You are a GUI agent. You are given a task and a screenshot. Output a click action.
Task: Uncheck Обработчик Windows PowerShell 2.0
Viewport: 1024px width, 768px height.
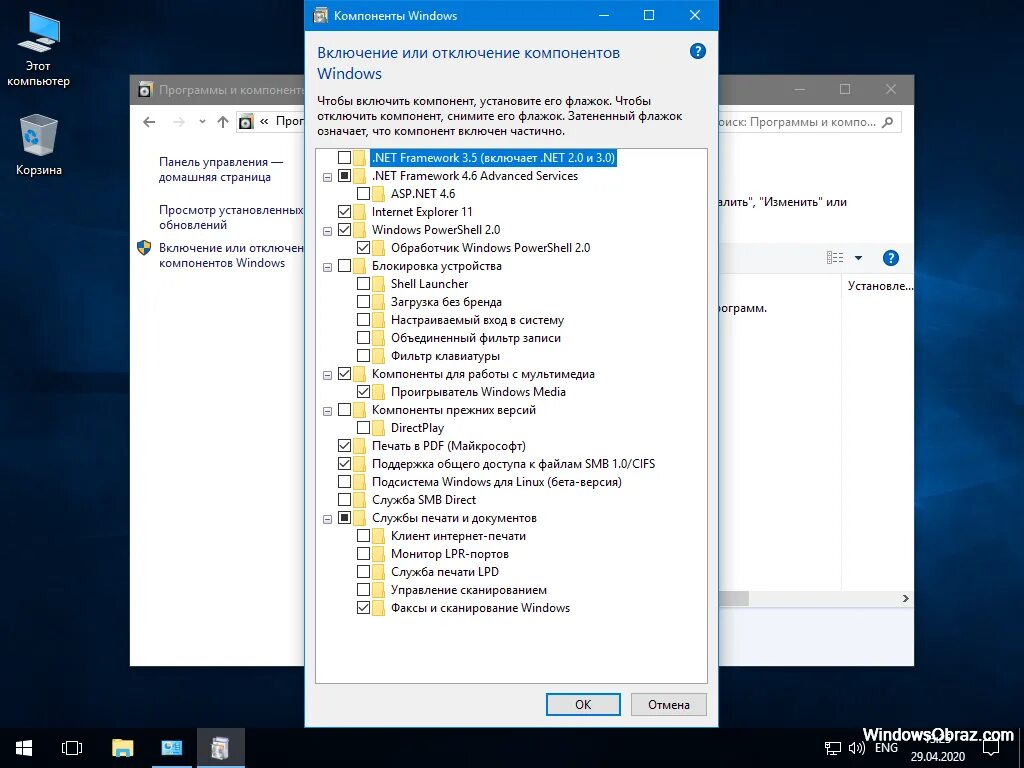[363, 248]
